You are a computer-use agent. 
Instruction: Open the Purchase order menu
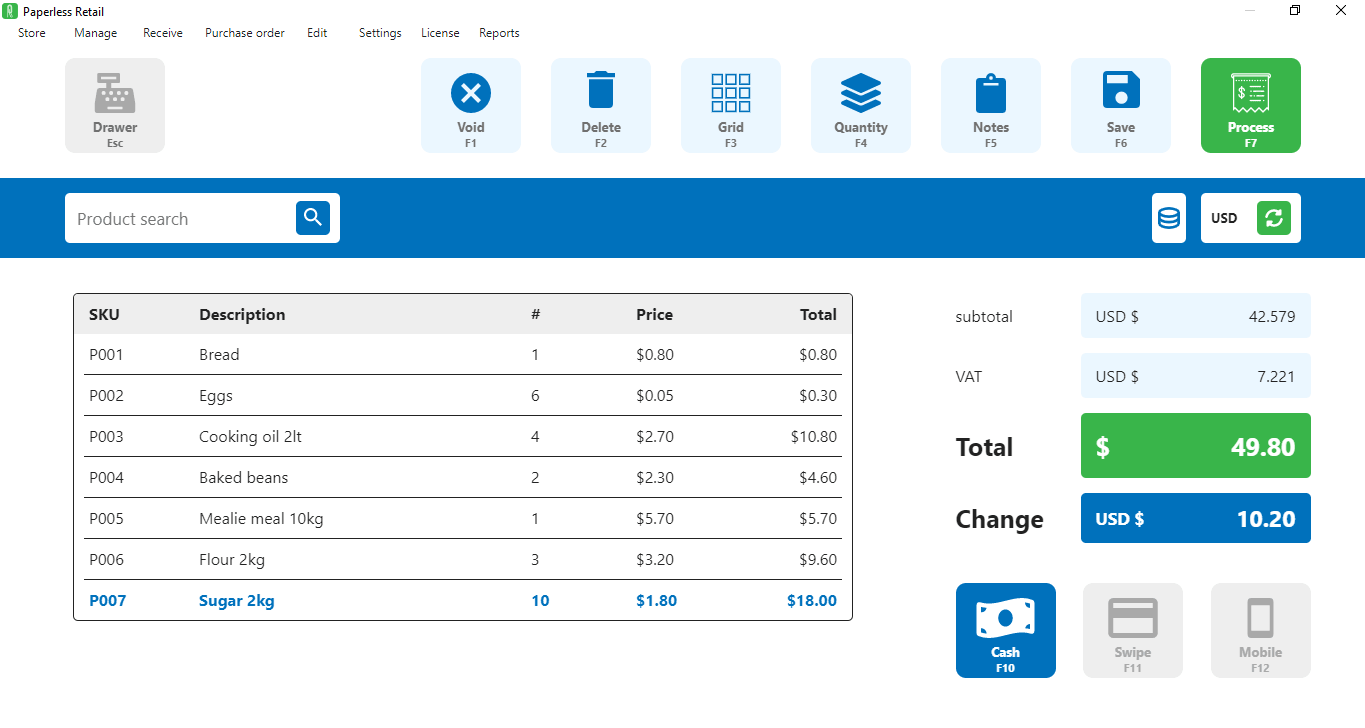pyautogui.click(x=245, y=33)
